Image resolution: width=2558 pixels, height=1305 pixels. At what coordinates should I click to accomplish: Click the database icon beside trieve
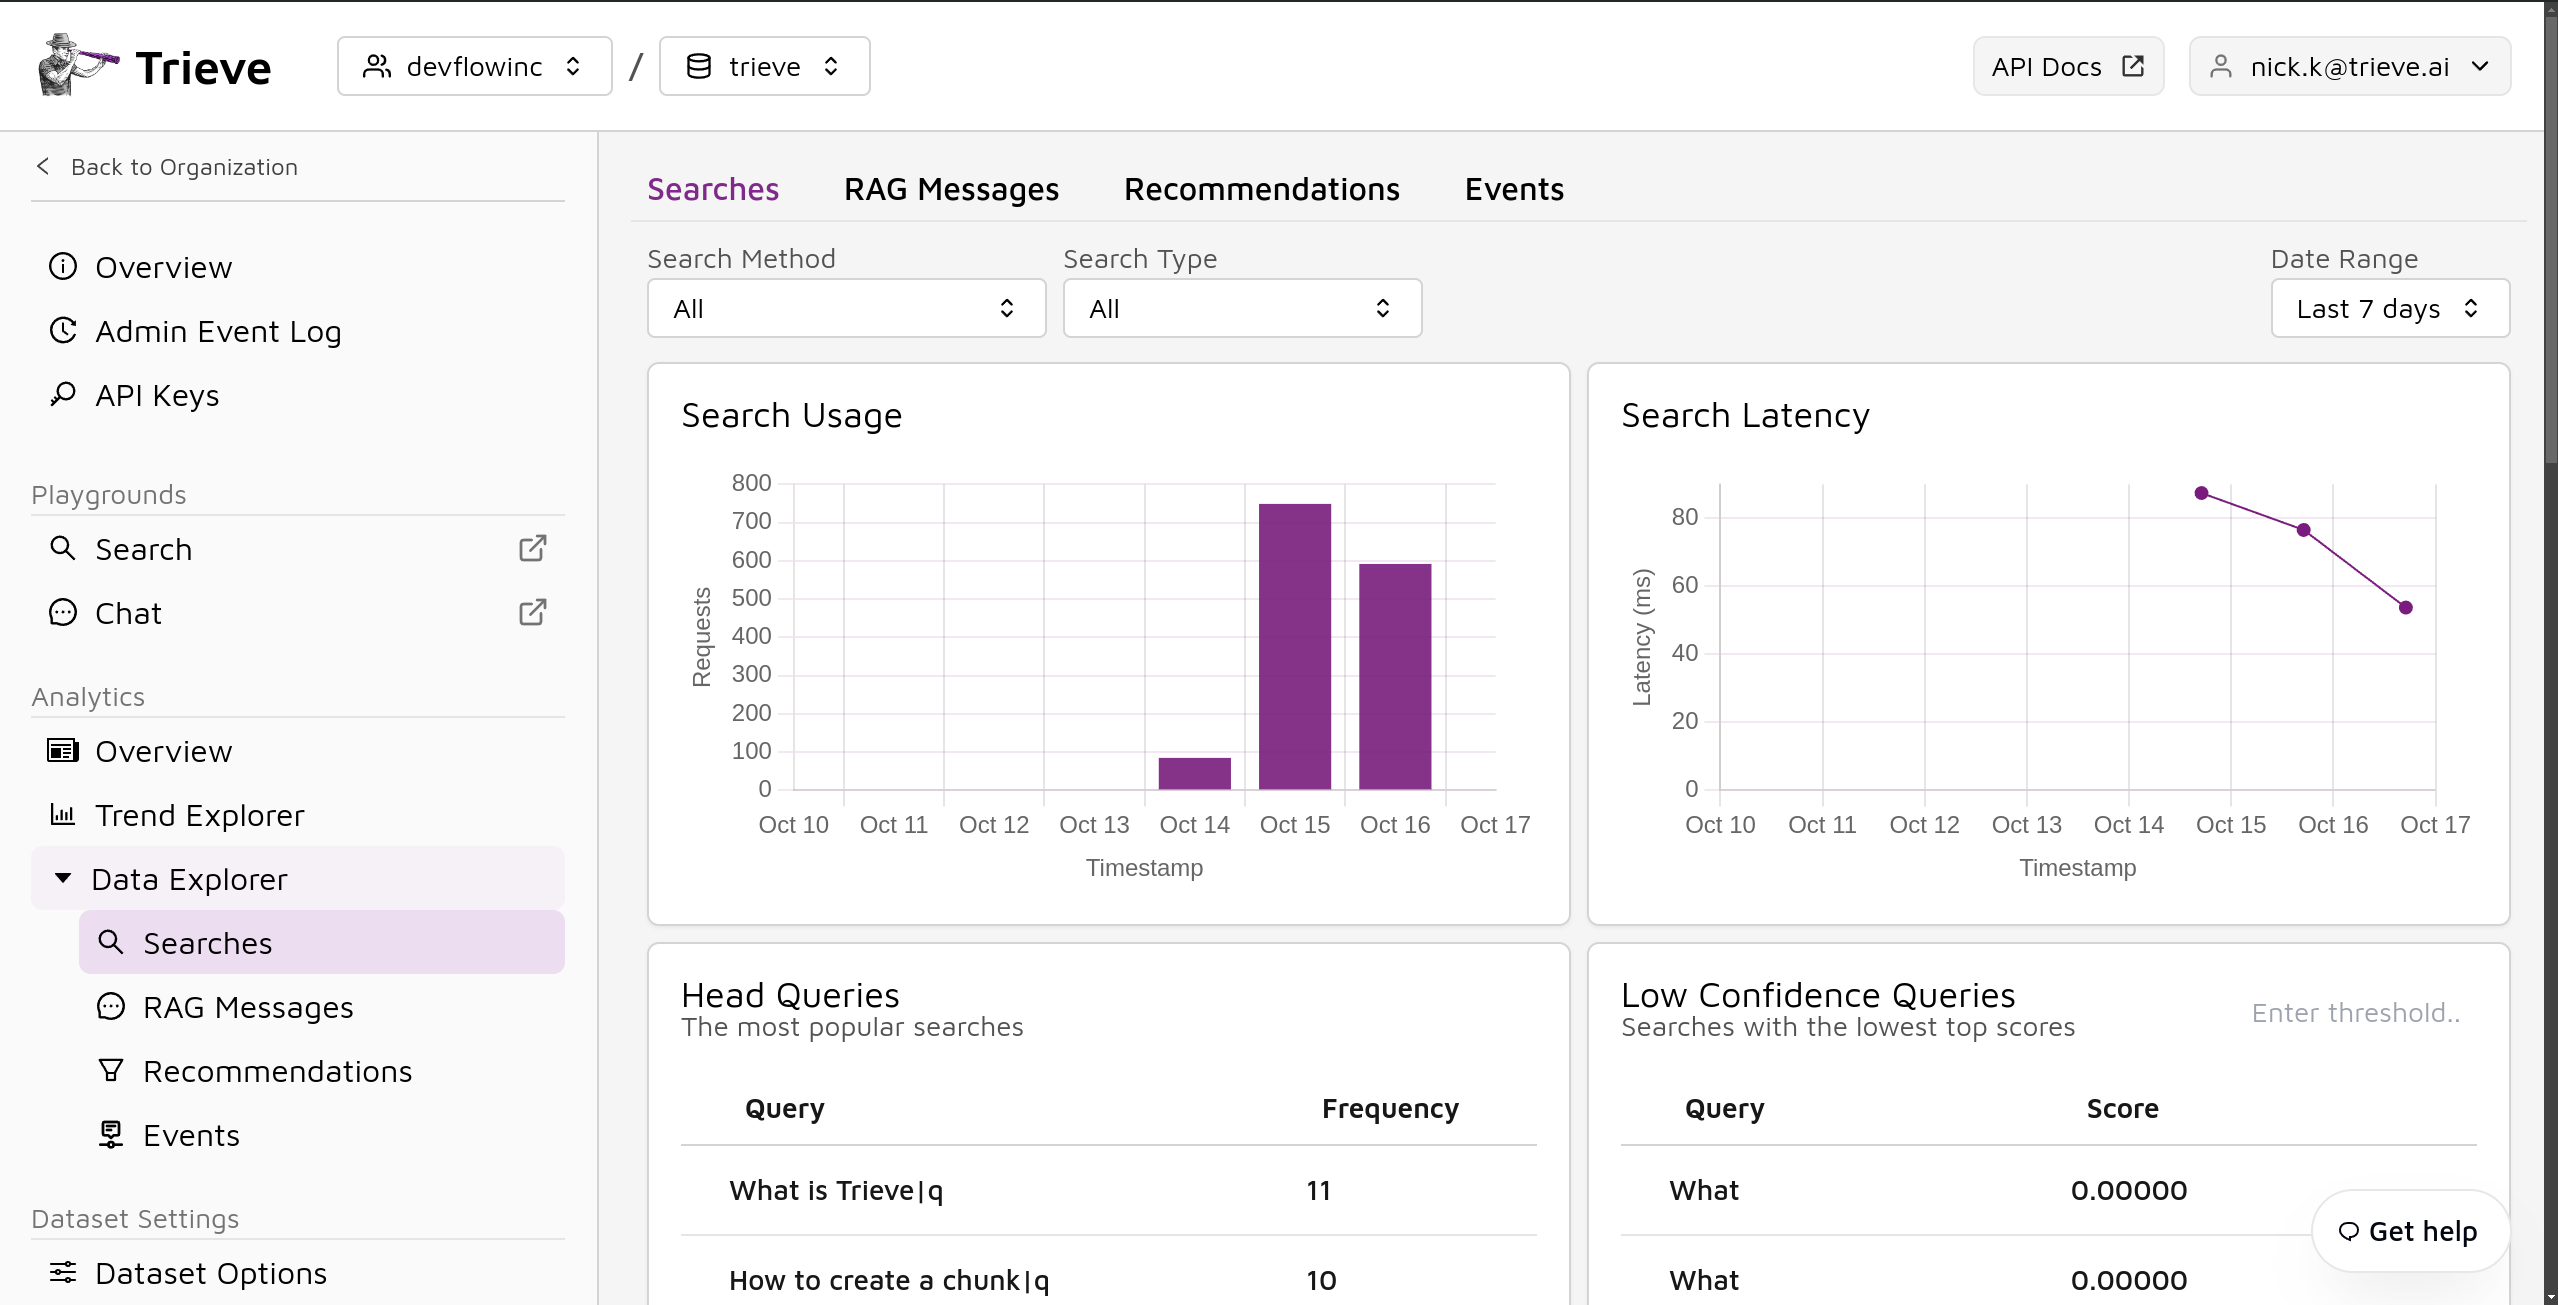tap(699, 67)
